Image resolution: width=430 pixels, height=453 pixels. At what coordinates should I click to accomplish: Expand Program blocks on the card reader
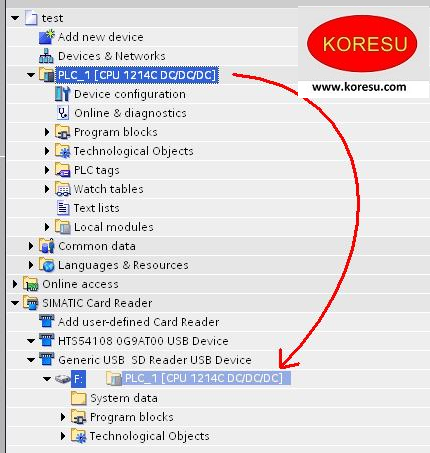point(63,417)
